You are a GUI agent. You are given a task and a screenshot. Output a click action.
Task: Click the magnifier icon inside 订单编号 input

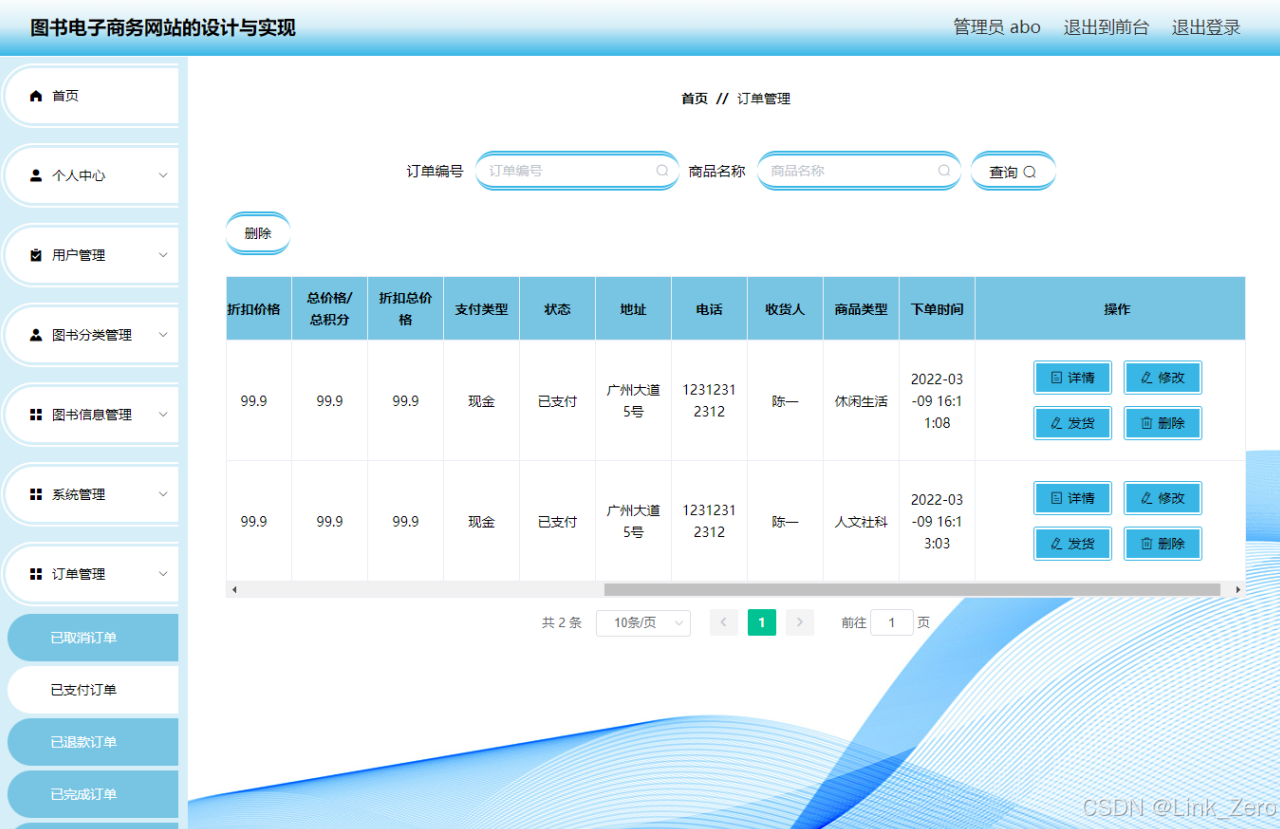(660, 170)
